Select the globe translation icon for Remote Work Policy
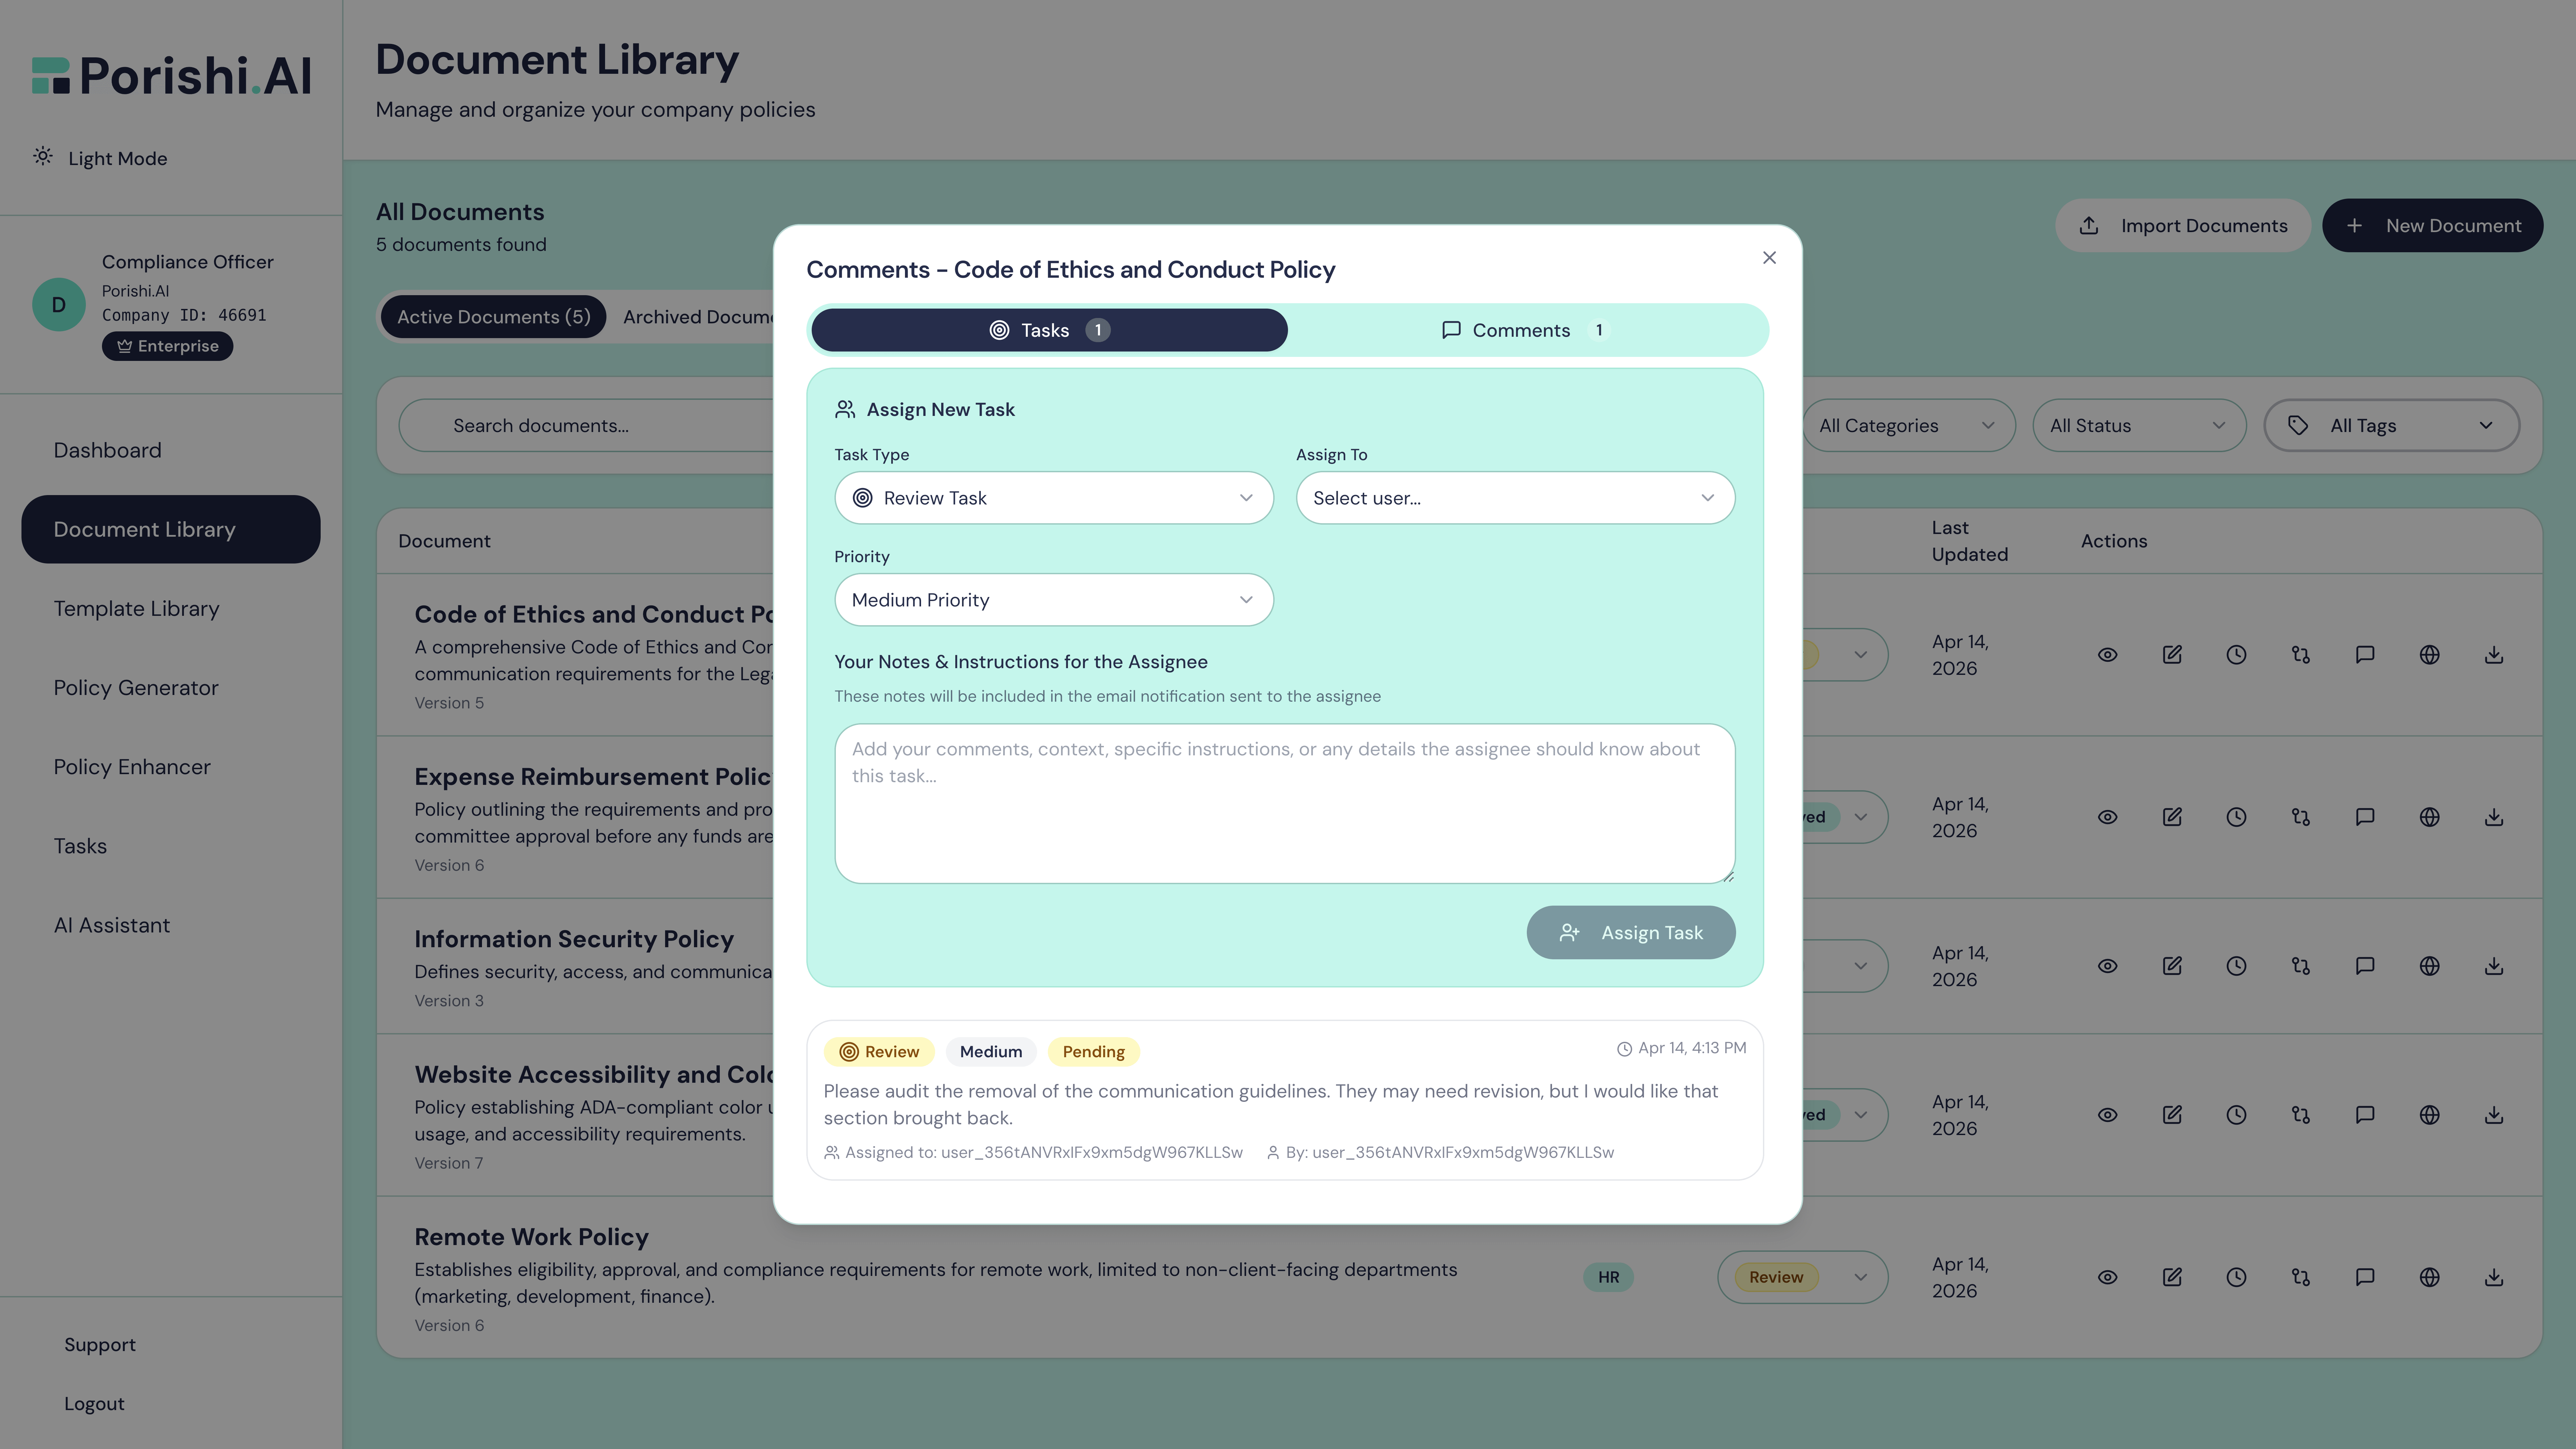 point(2430,1277)
